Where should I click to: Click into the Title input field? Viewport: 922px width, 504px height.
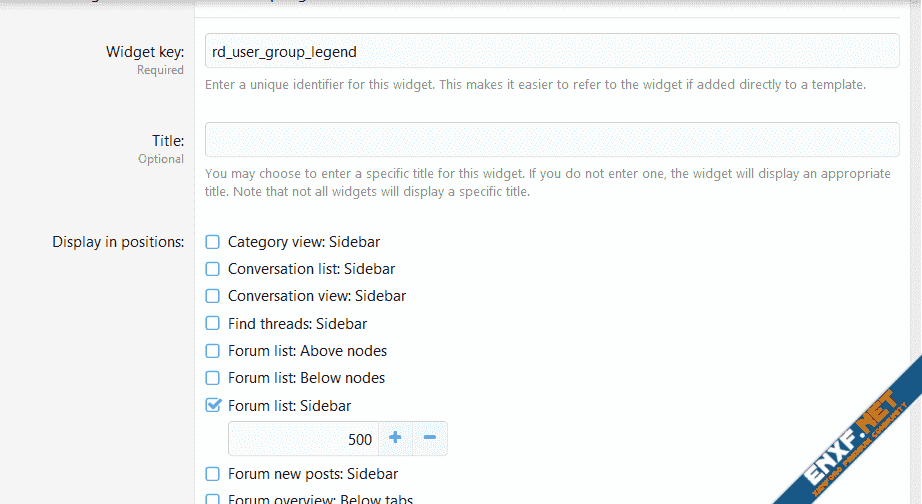click(552, 140)
